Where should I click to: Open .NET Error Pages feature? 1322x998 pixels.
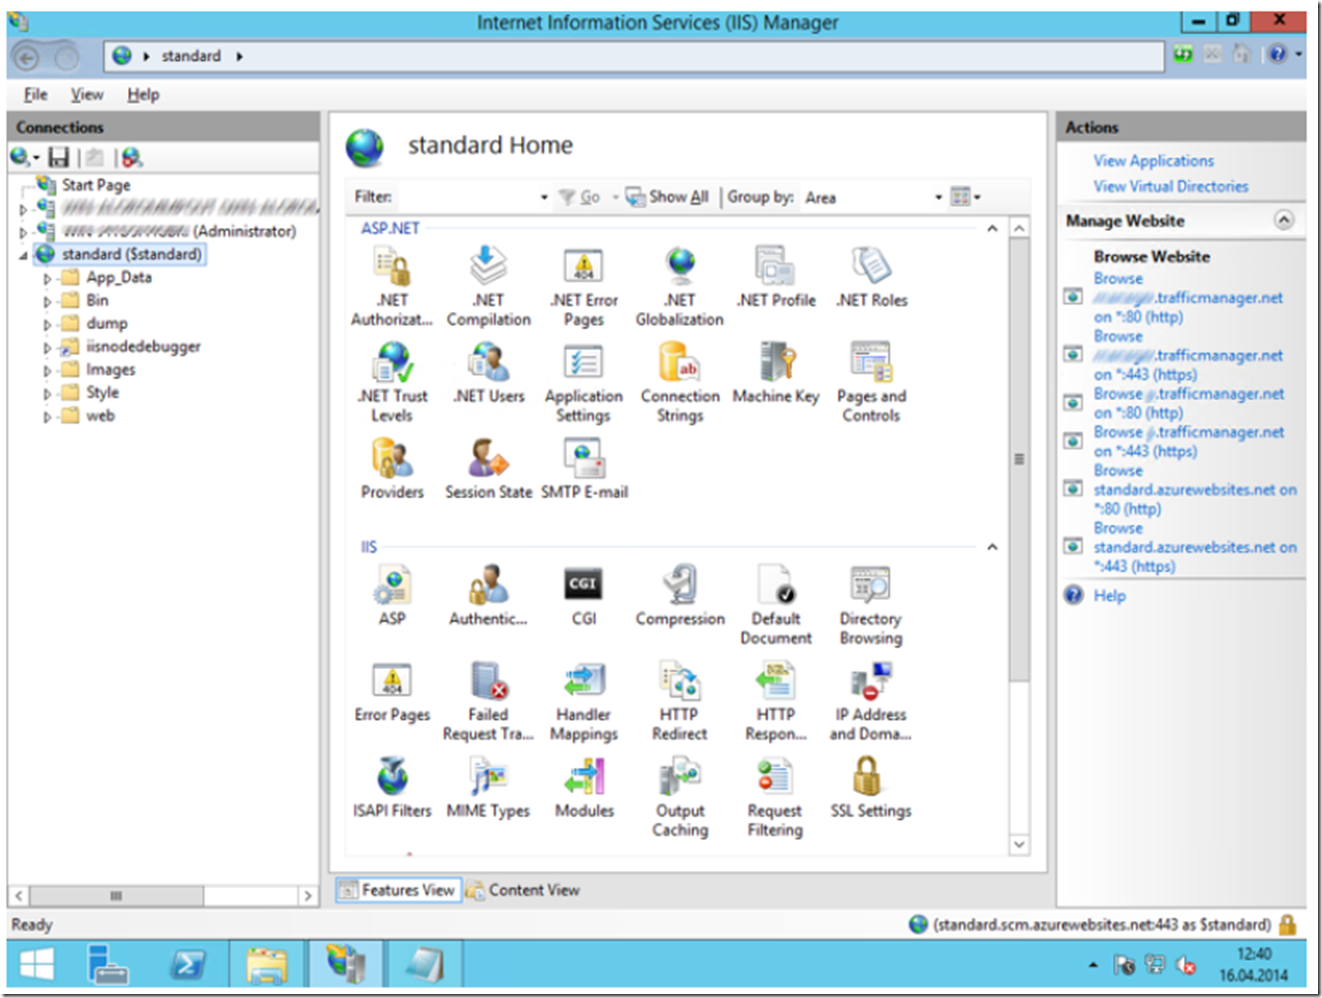(584, 287)
